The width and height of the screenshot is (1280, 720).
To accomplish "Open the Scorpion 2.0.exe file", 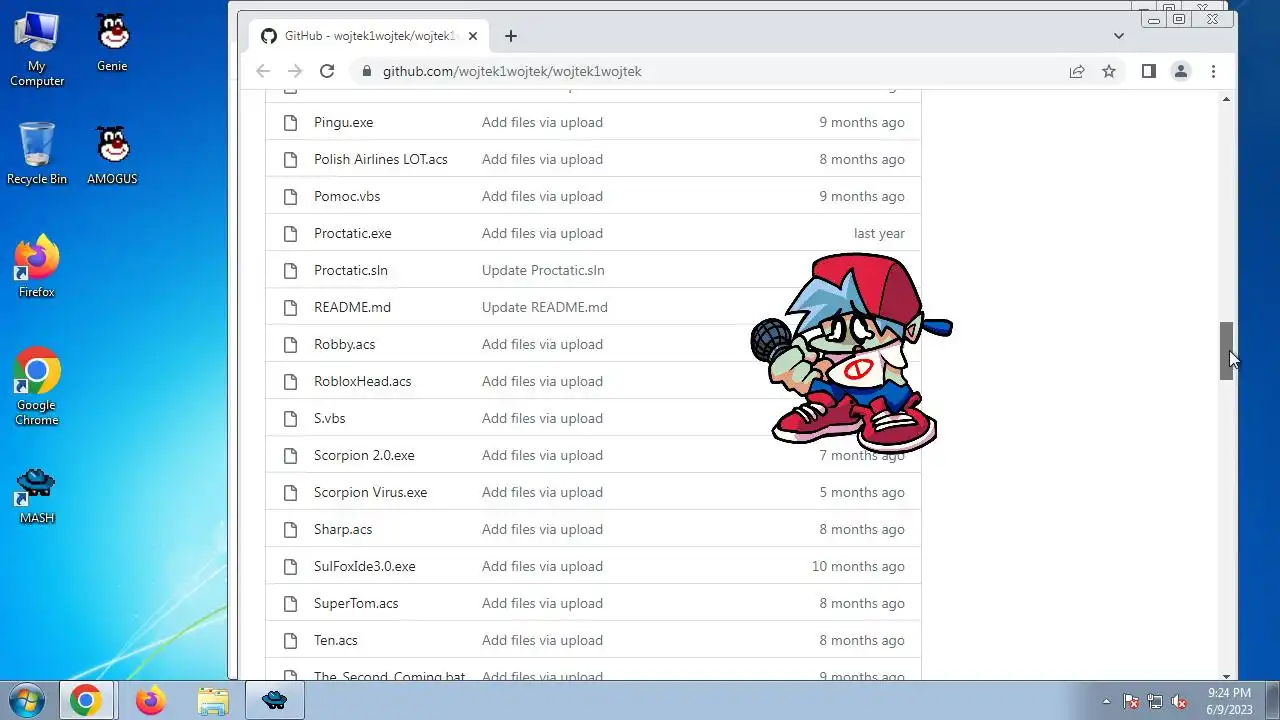I will pos(364,455).
